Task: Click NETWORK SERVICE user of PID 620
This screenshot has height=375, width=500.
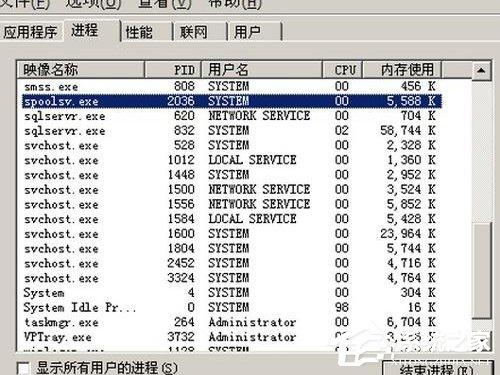Action: point(259,116)
